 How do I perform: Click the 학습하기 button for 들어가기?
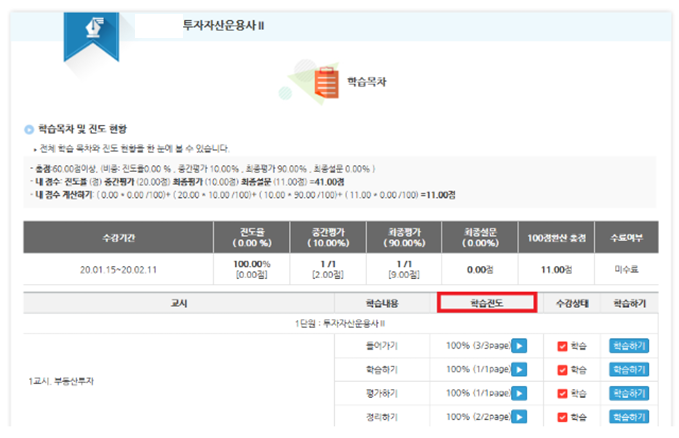(627, 347)
